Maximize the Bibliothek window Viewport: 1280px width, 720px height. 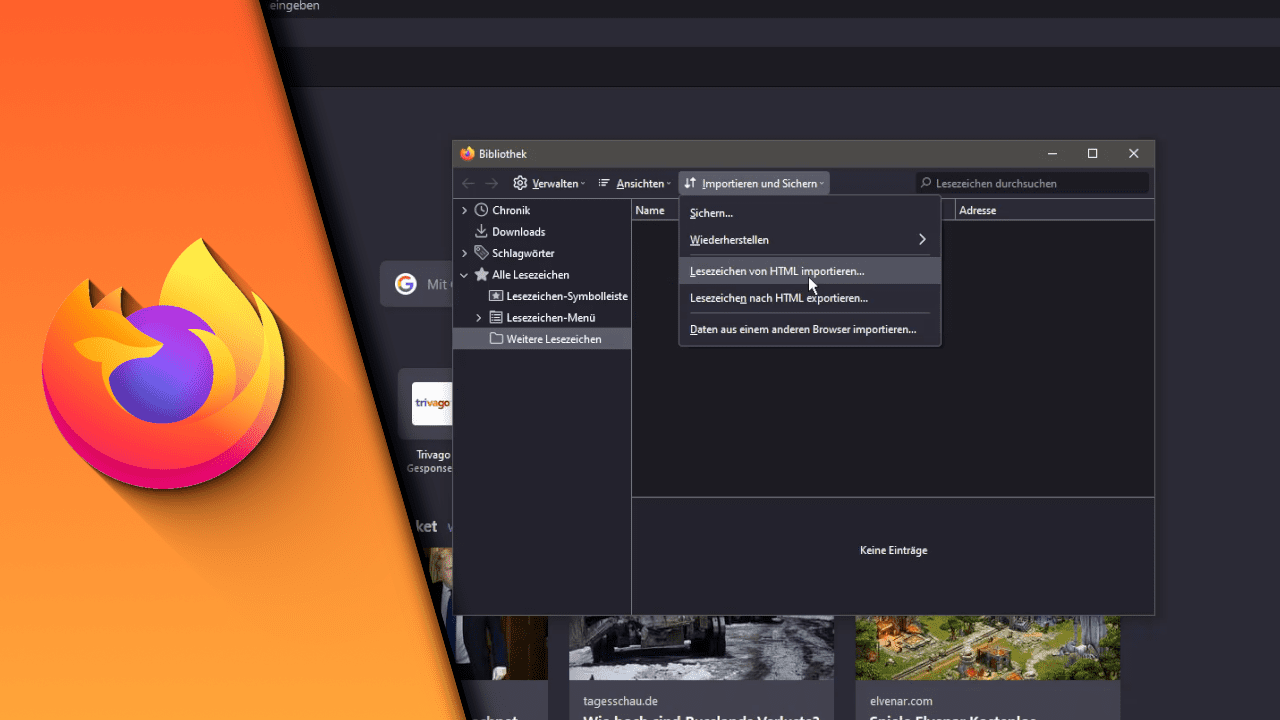1093,154
